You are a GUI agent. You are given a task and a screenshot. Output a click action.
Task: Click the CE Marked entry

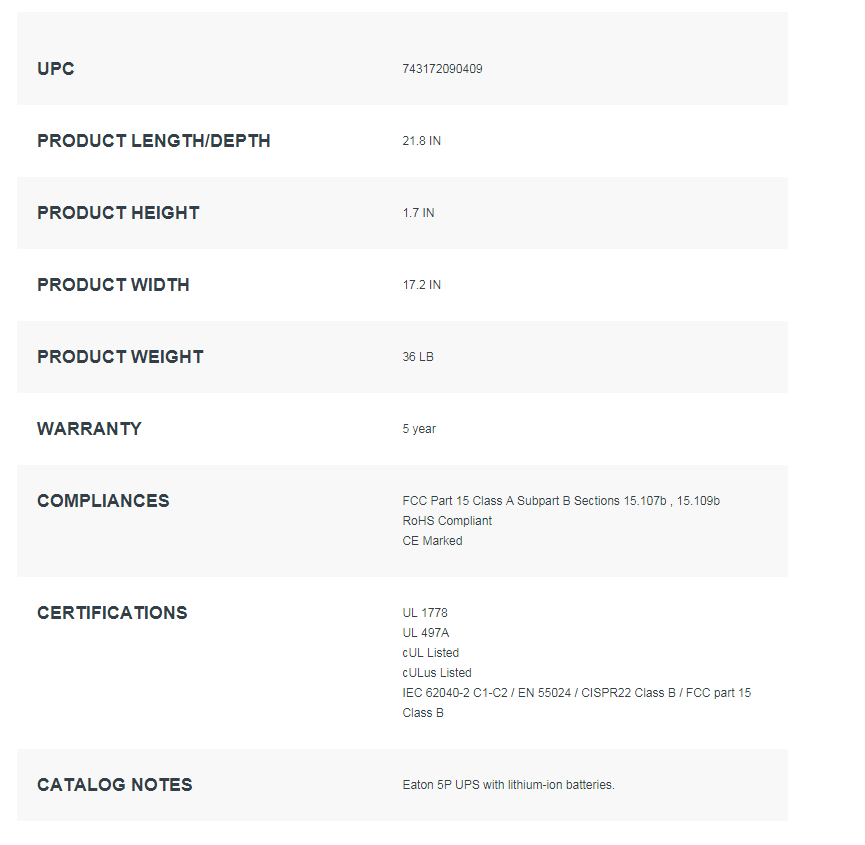[x=432, y=541]
